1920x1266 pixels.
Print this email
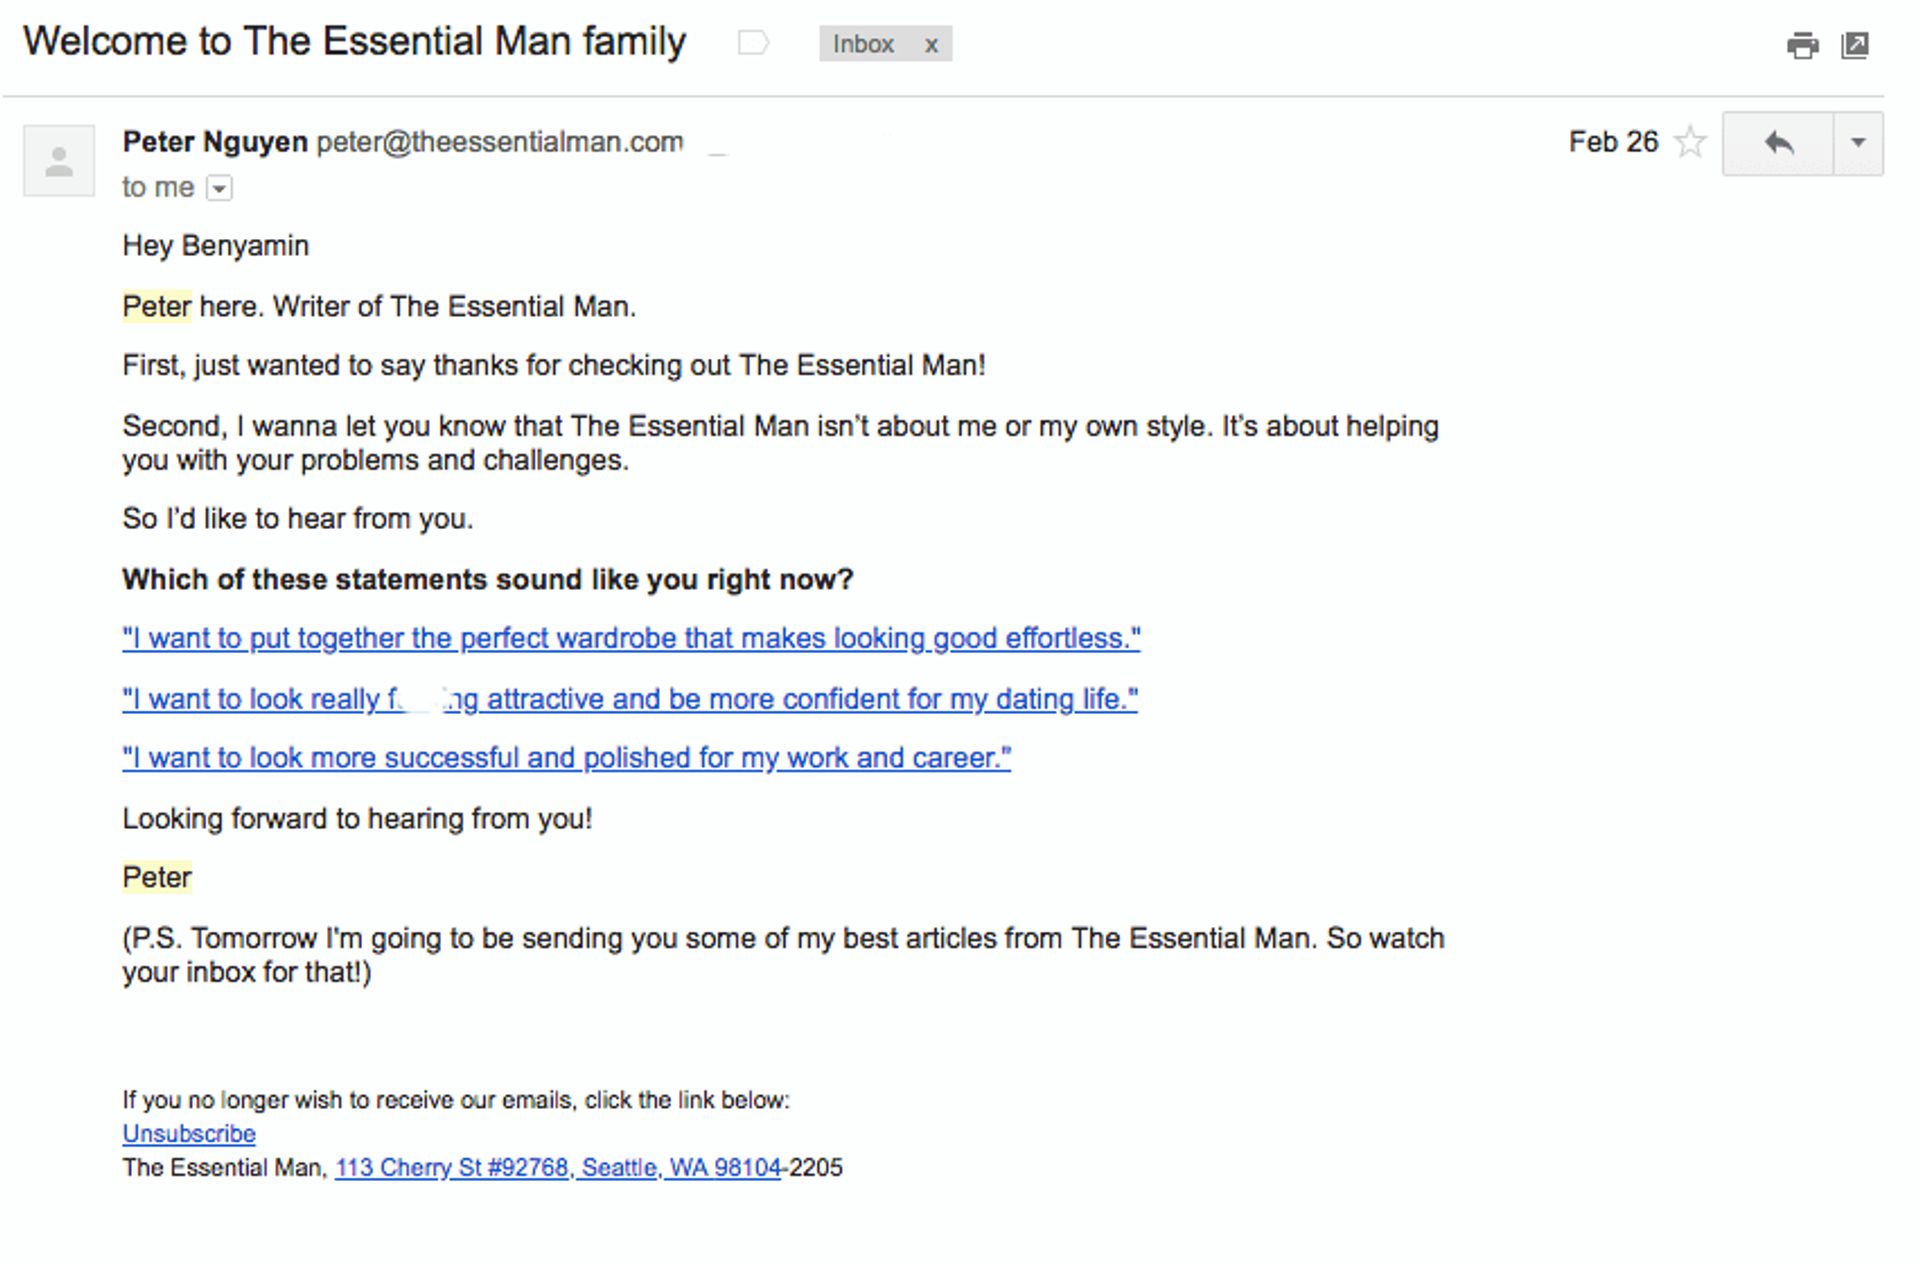pos(1805,44)
